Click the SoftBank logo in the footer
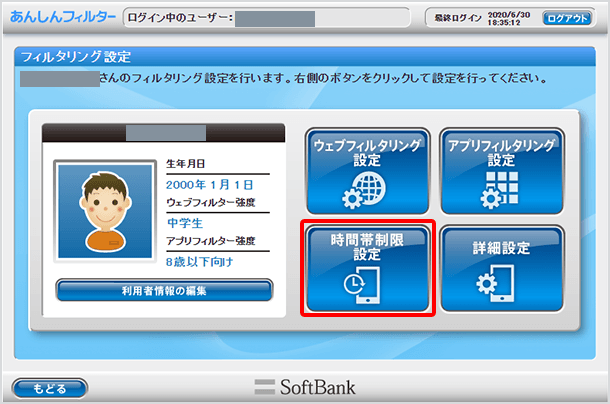The height and width of the screenshot is (404, 610). coord(305,387)
